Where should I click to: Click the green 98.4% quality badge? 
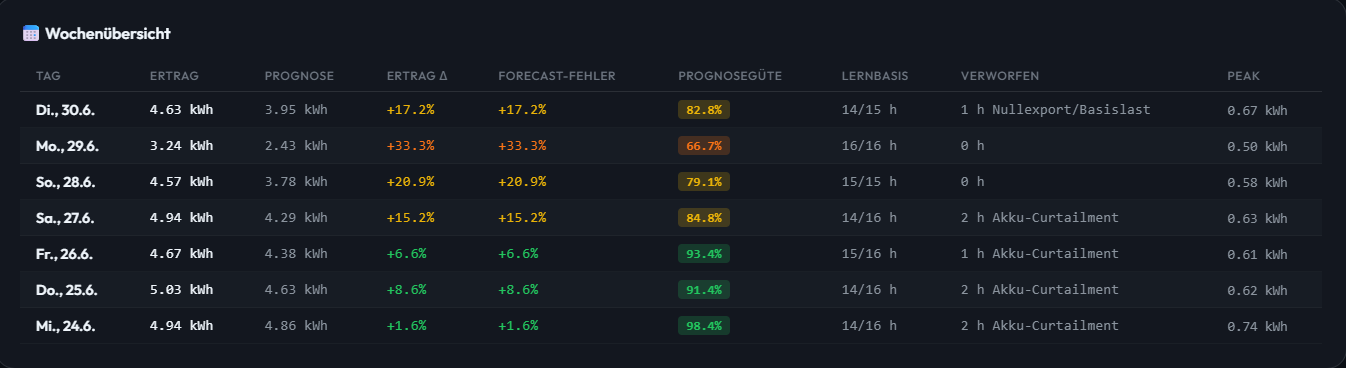pos(704,326)
